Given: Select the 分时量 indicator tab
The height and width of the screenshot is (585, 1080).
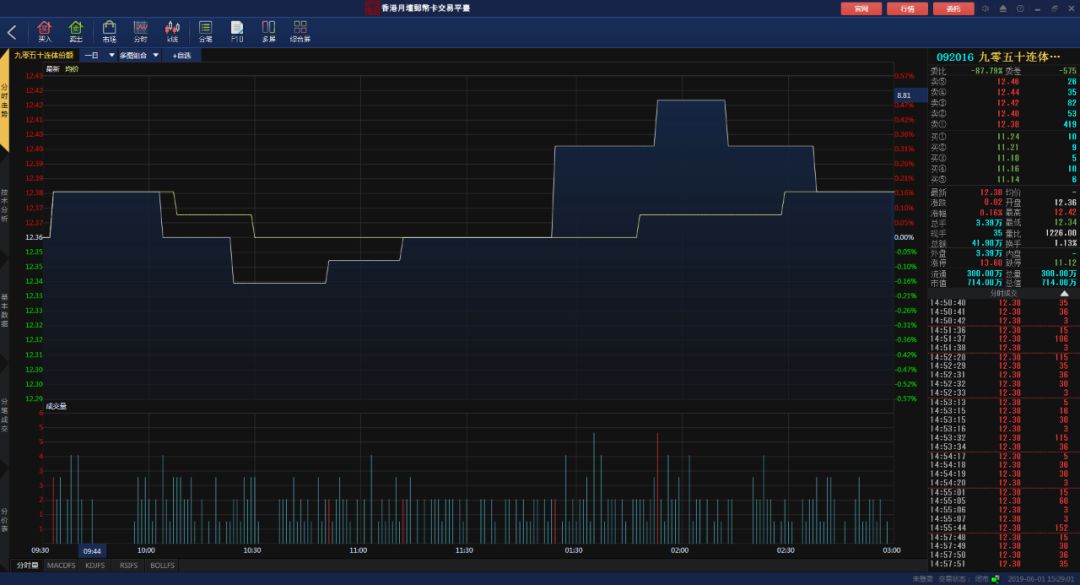Looking at the screenshot, I should 27,565.
